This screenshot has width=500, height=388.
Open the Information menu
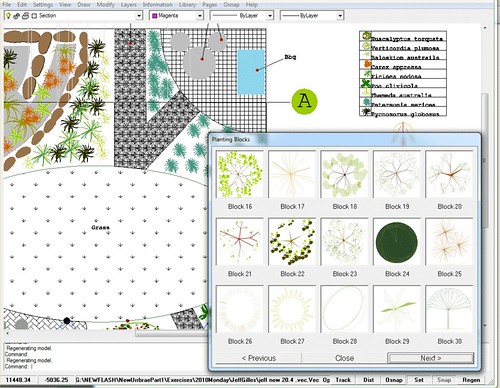tap(158, 5)
